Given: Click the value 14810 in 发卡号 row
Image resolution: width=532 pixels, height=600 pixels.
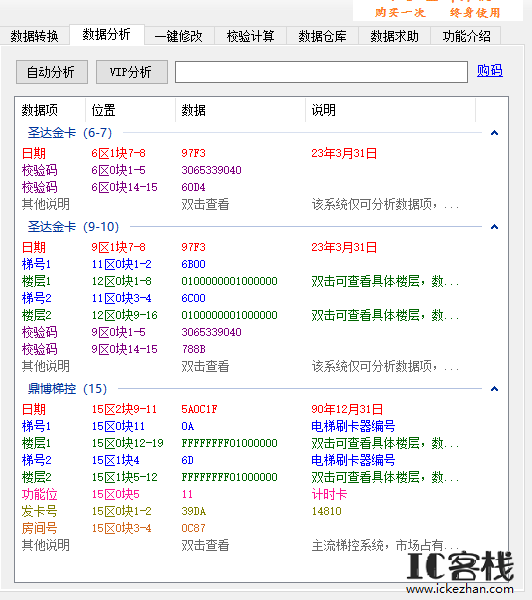Looking at the screenshot, I should click(326, 511).
